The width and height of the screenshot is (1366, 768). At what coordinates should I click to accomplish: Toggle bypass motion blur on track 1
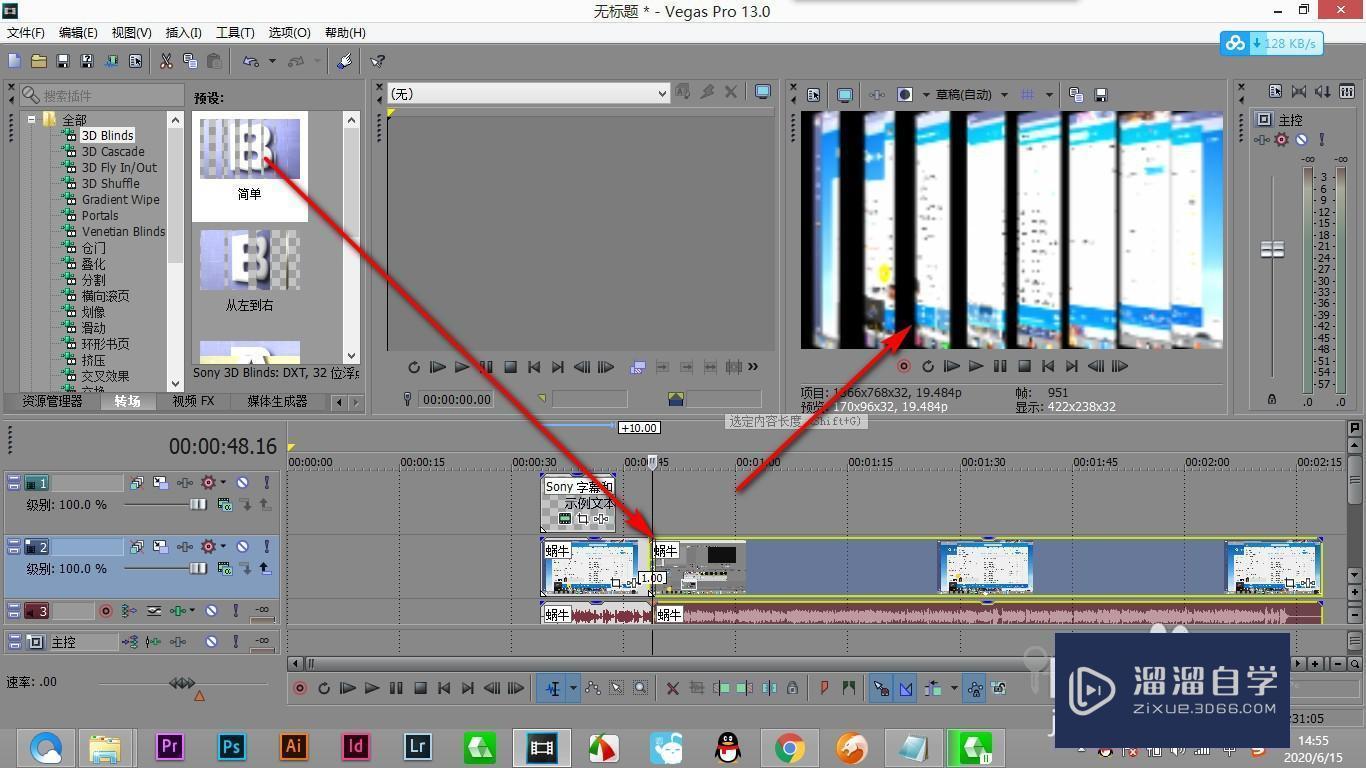pyautogui.click(x=136, y=483)
